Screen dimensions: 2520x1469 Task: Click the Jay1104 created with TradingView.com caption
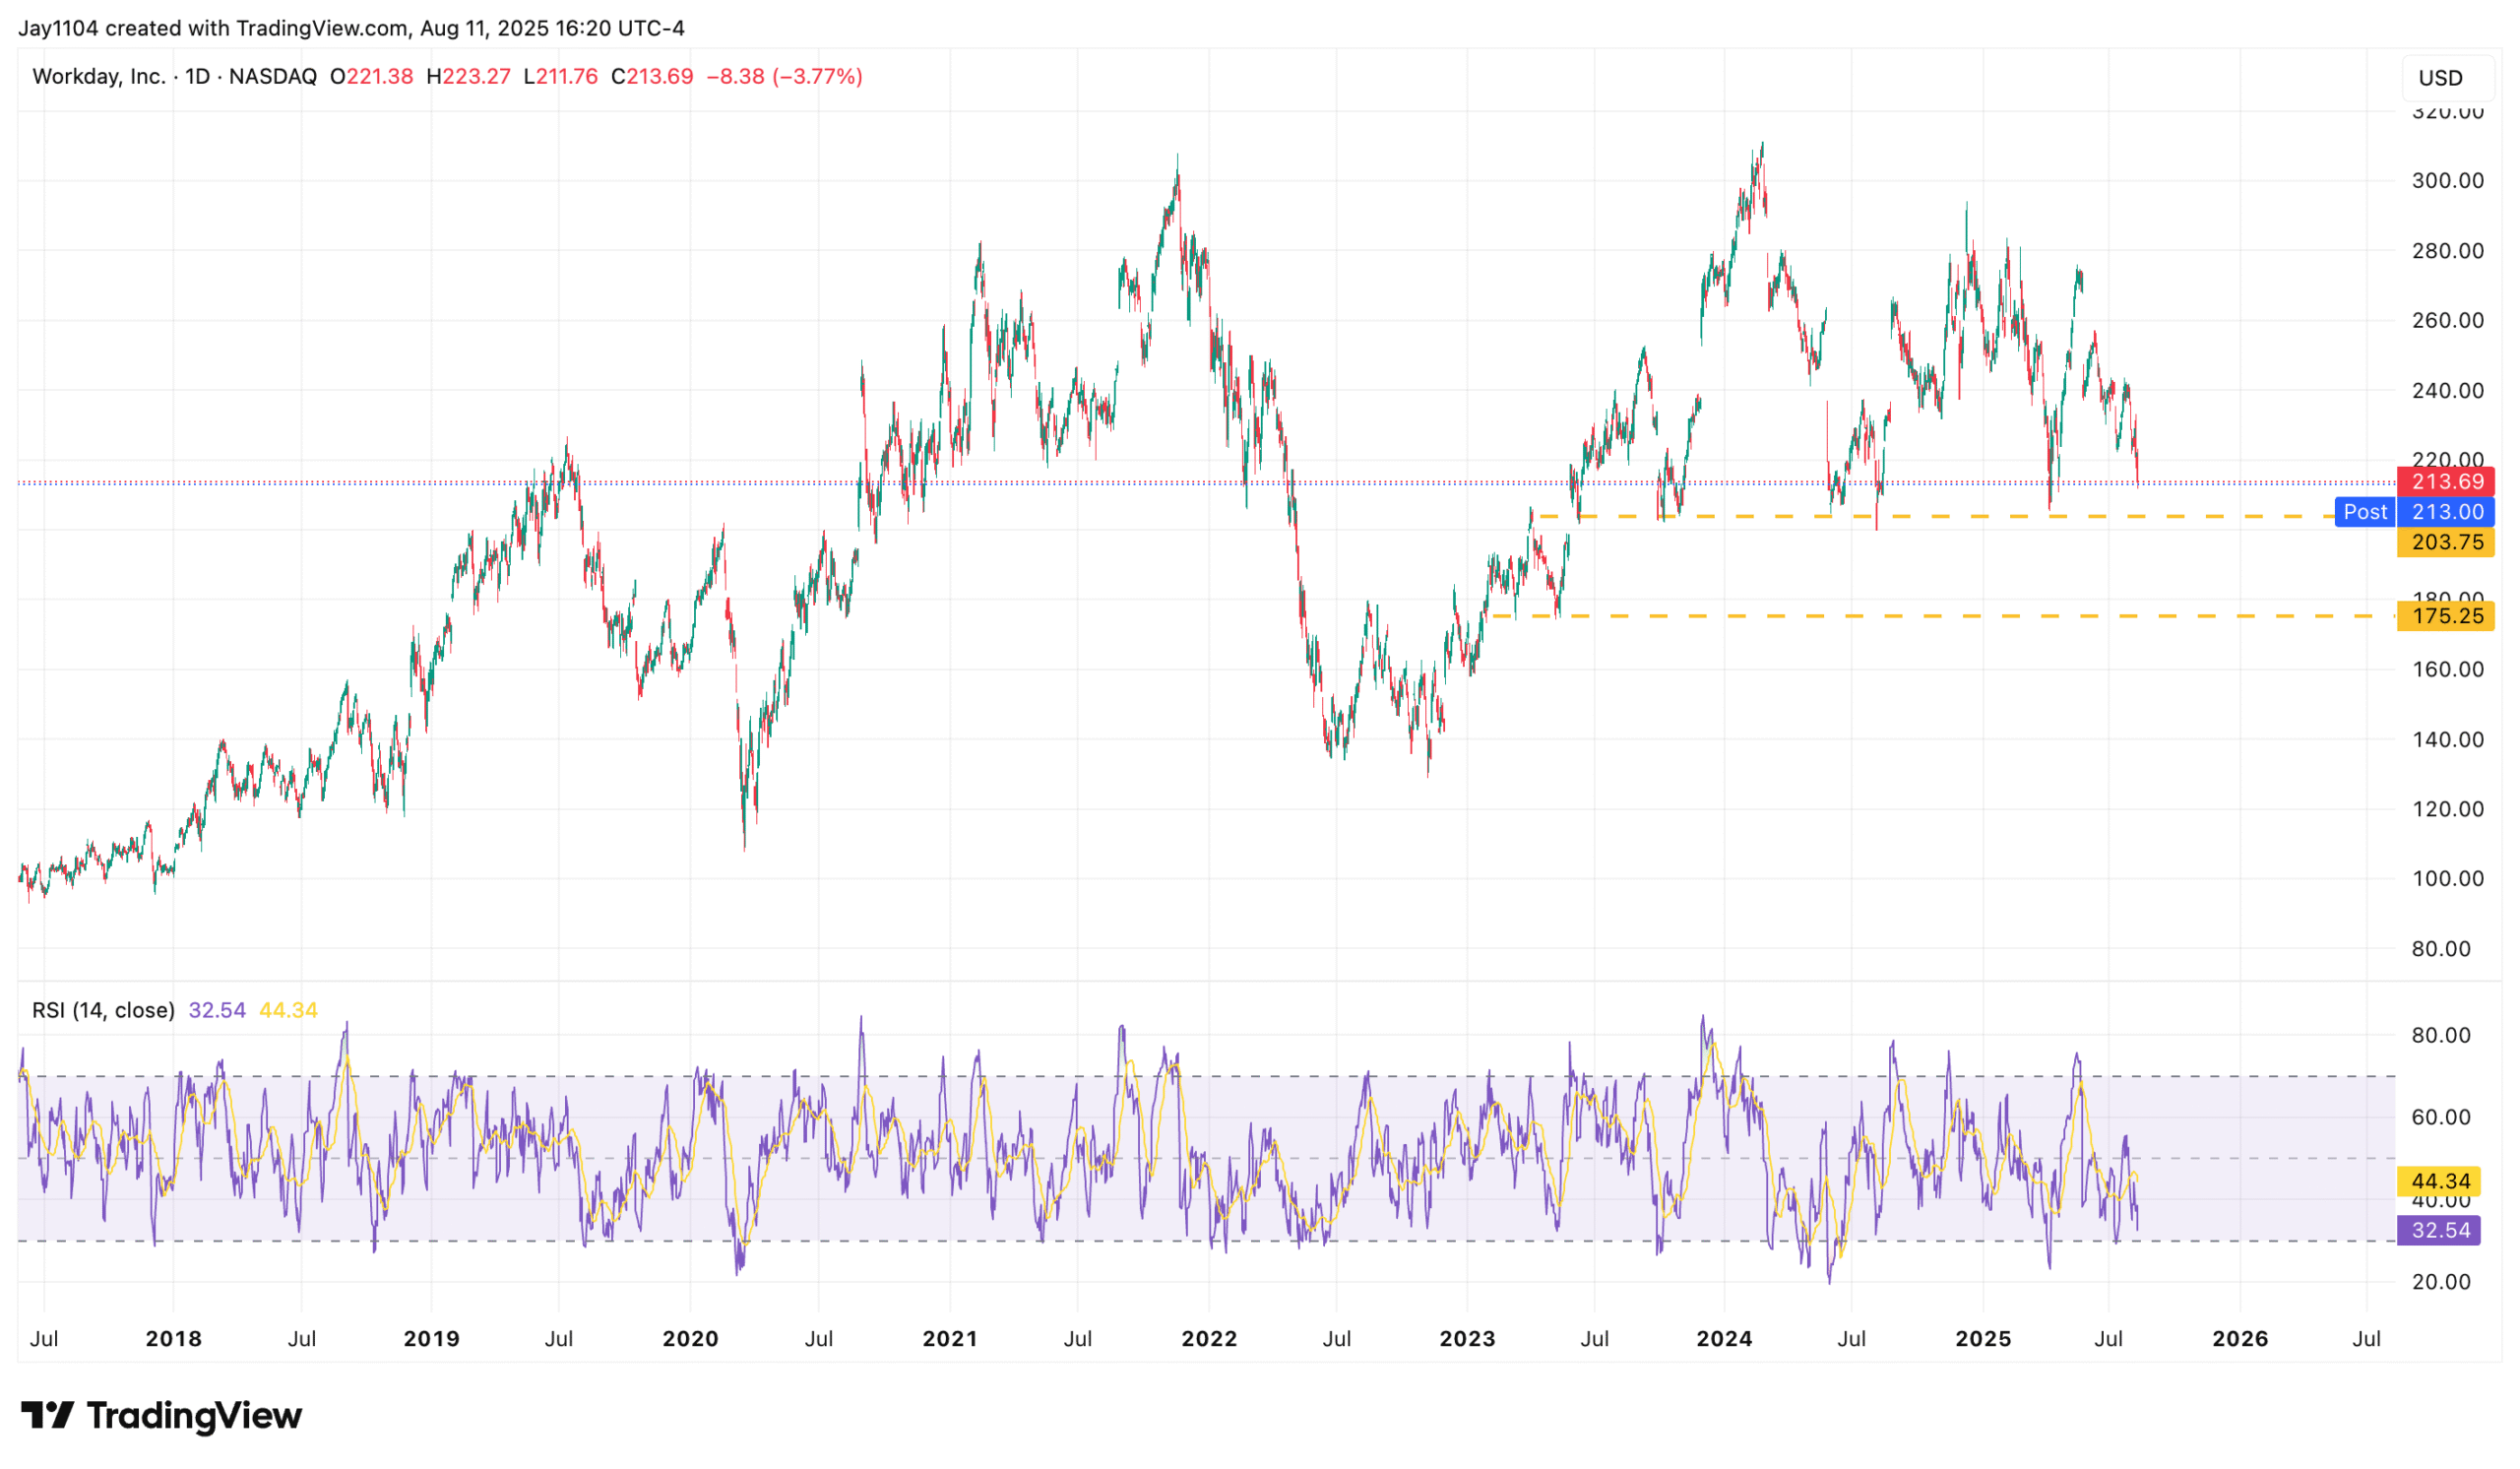(351, 28)
